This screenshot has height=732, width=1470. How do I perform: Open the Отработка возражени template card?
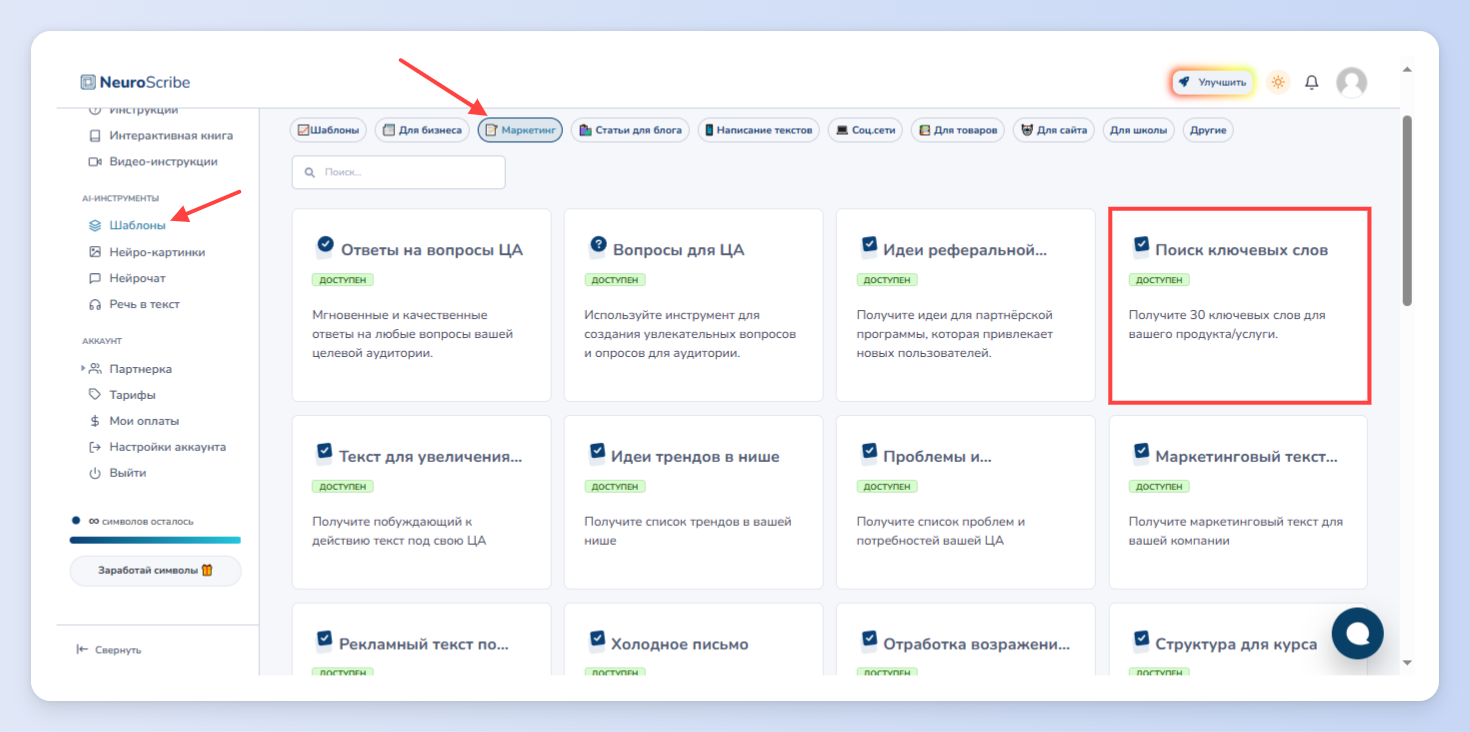point(966,639)
